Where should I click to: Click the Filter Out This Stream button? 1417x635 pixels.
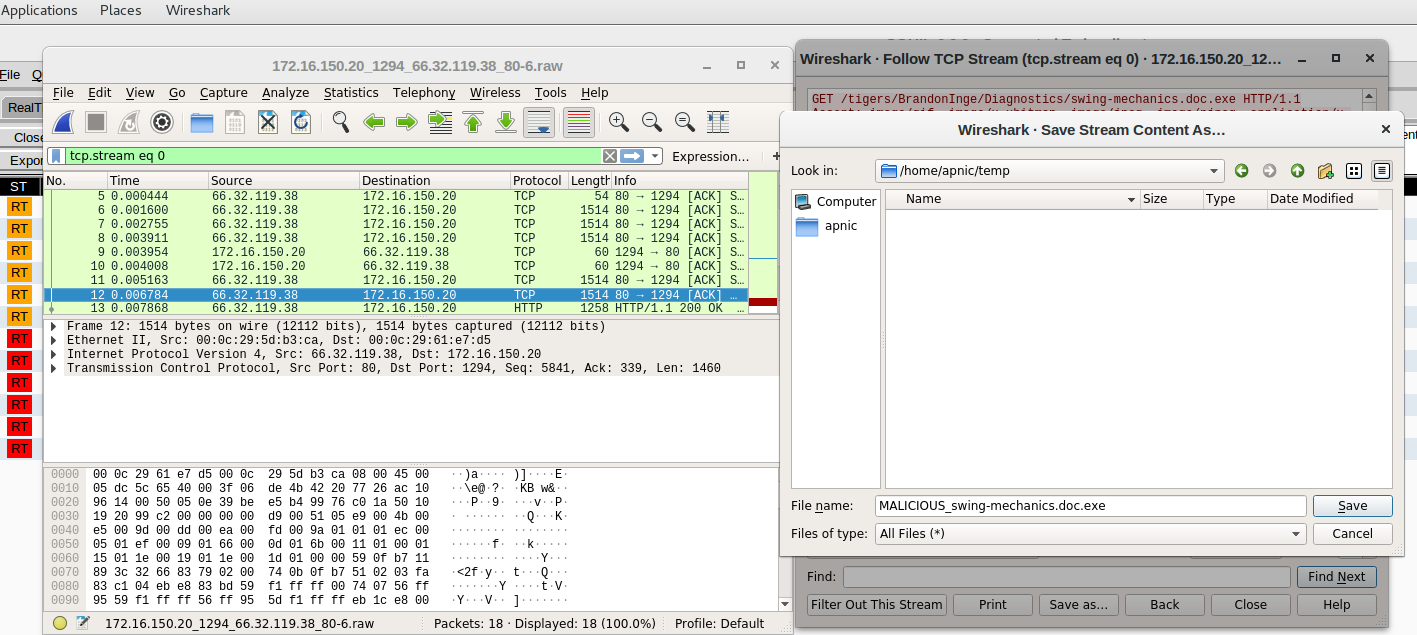(x=877, y=605)
